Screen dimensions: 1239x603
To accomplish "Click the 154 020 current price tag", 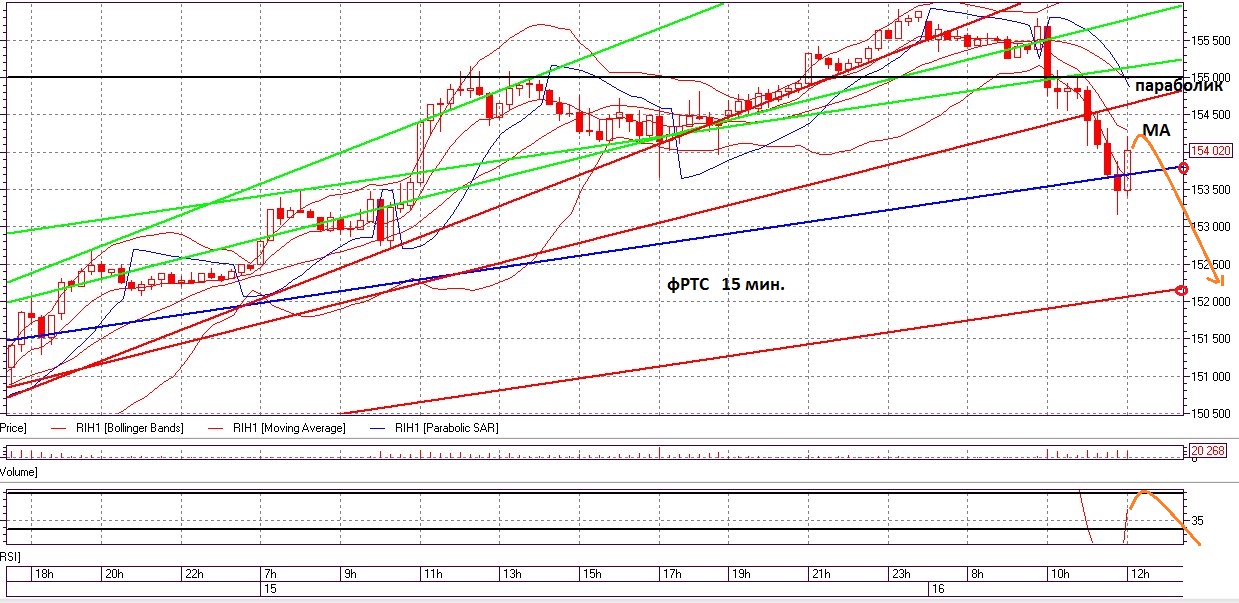I will [1210, 151].
